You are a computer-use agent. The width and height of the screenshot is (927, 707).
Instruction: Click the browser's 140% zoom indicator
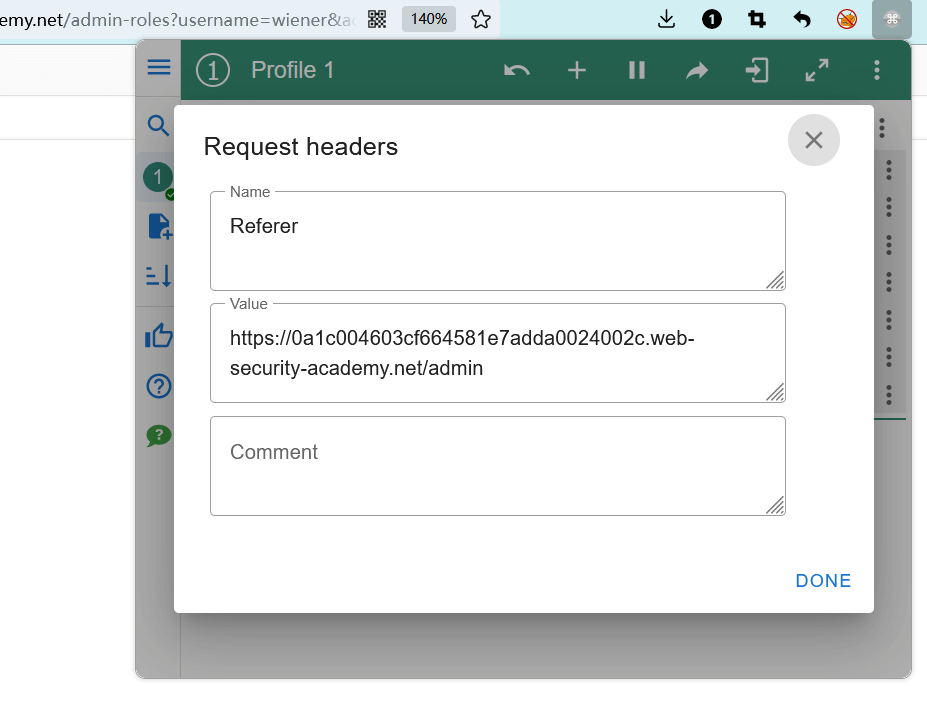429,19
